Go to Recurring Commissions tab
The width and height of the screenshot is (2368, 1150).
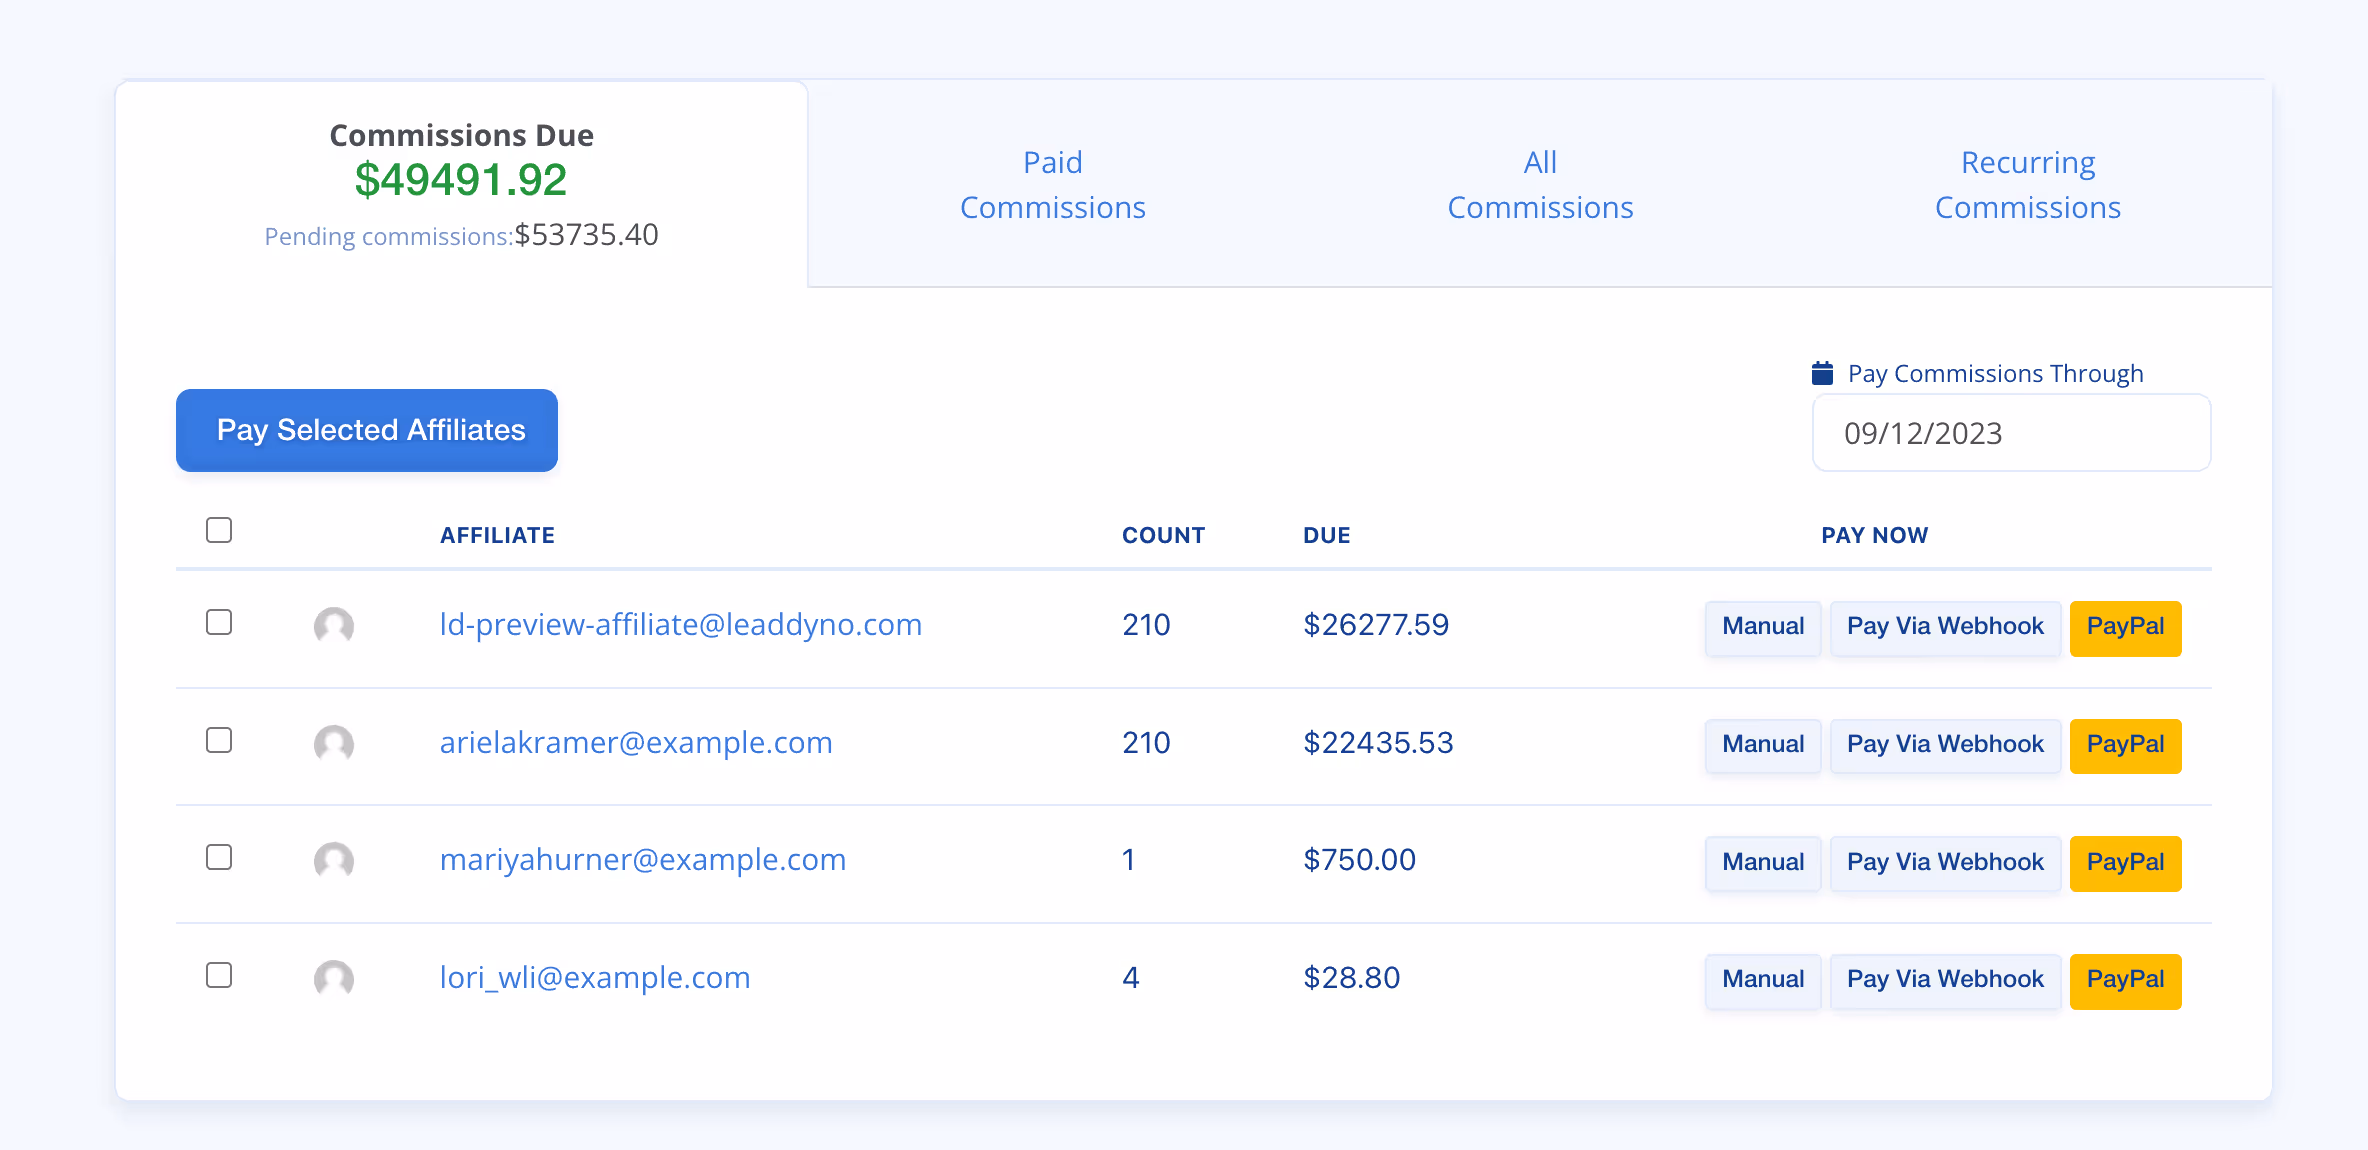(2027, 185)
